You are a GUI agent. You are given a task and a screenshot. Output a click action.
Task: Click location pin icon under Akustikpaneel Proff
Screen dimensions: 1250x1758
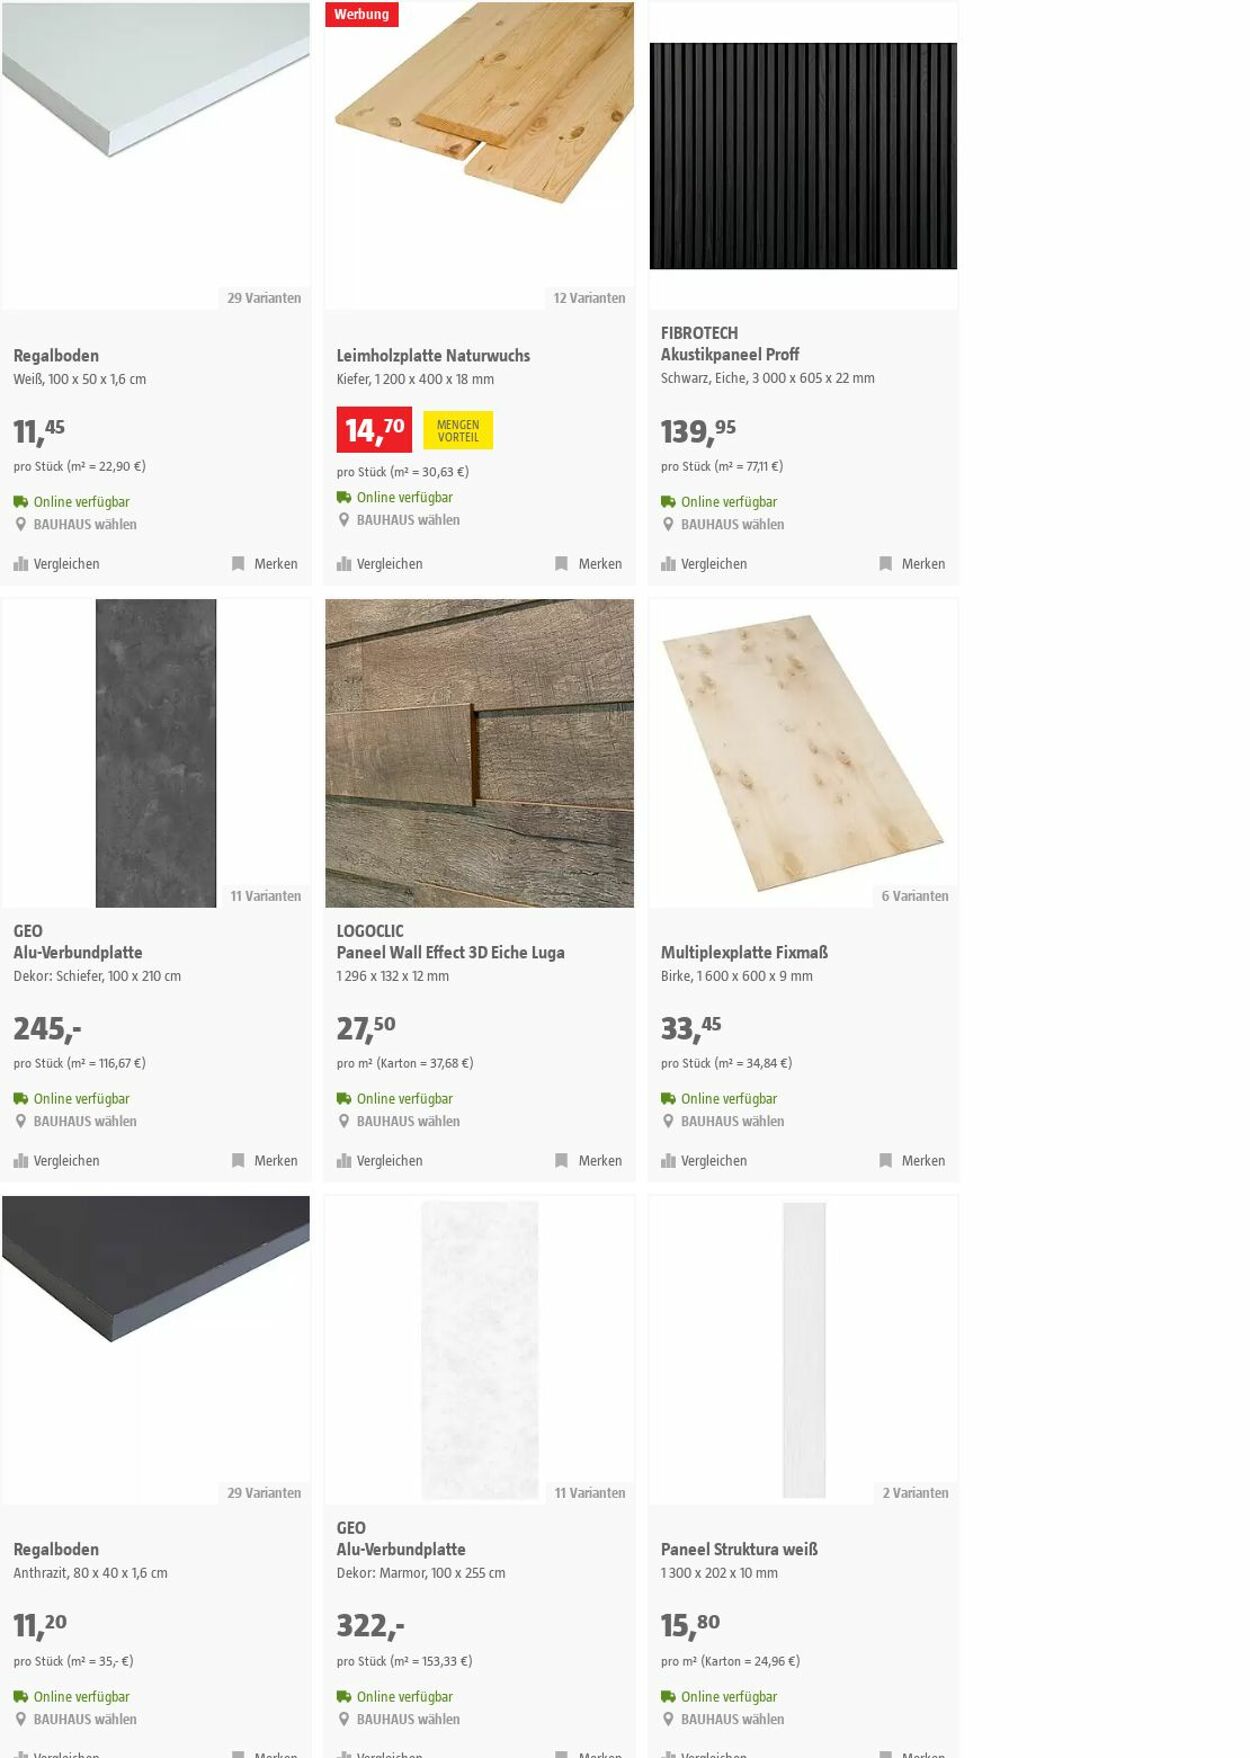pos(668,524)
